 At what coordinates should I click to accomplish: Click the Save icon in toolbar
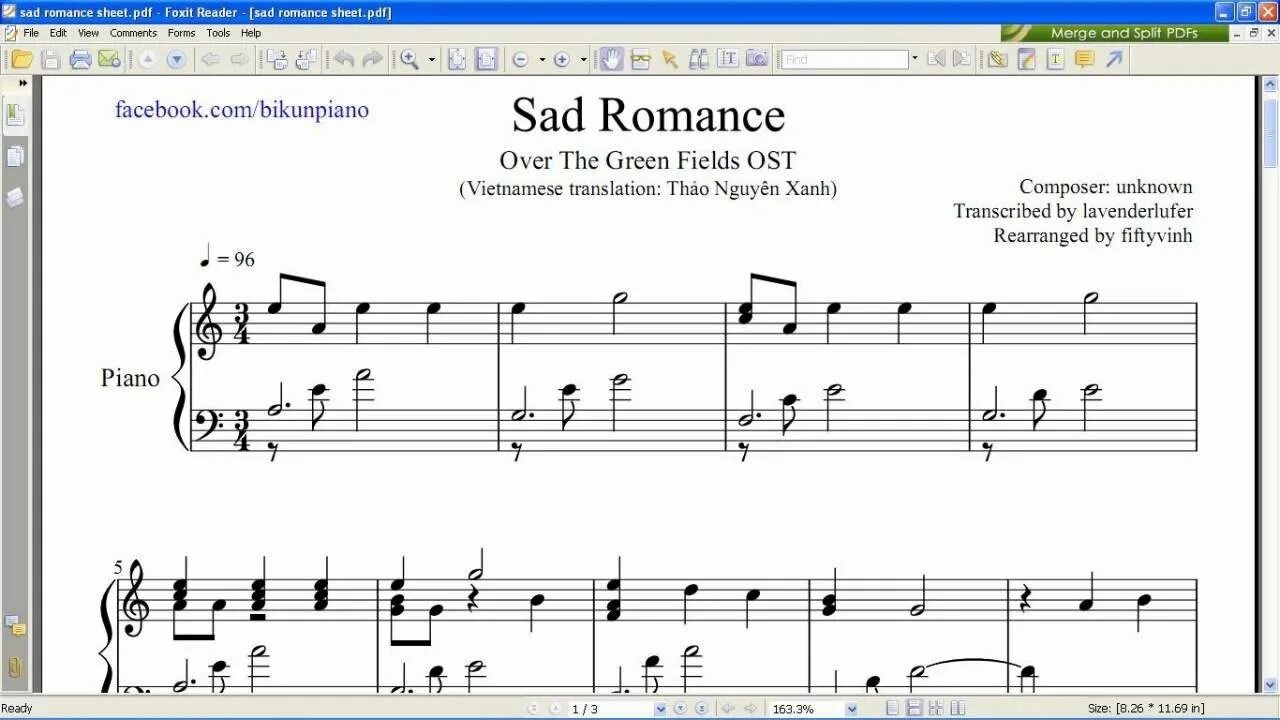[51, 59]
